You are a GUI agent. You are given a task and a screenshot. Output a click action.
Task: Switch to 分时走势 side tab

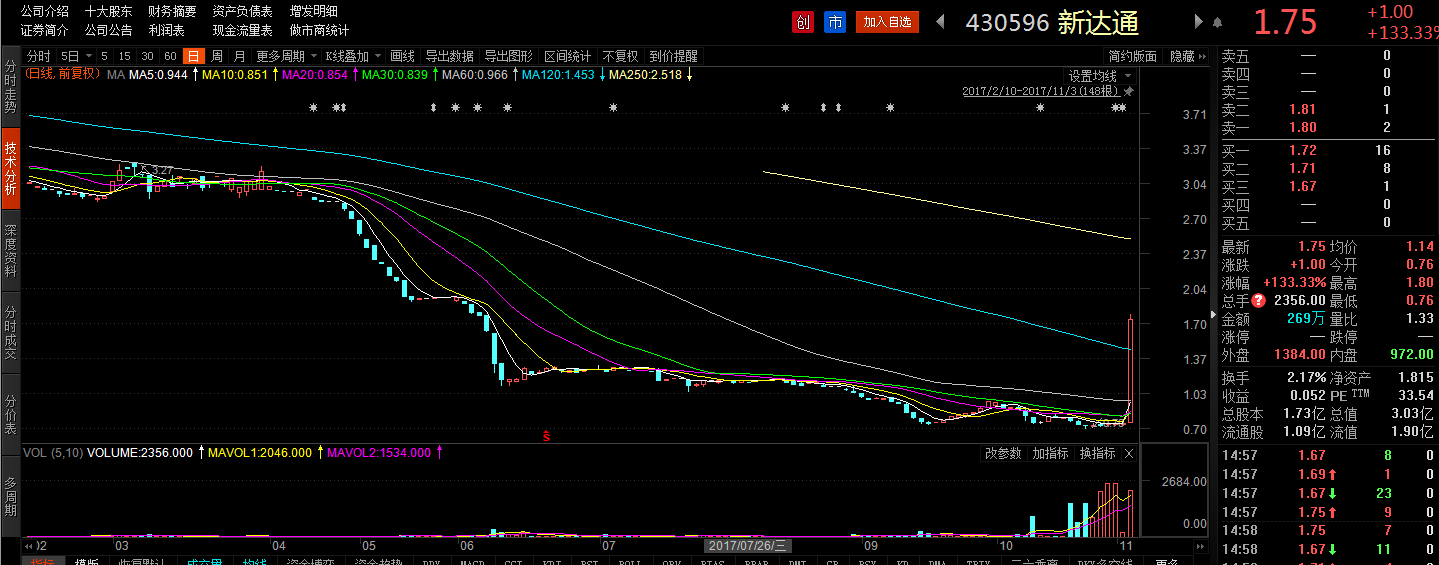(10, 87)
